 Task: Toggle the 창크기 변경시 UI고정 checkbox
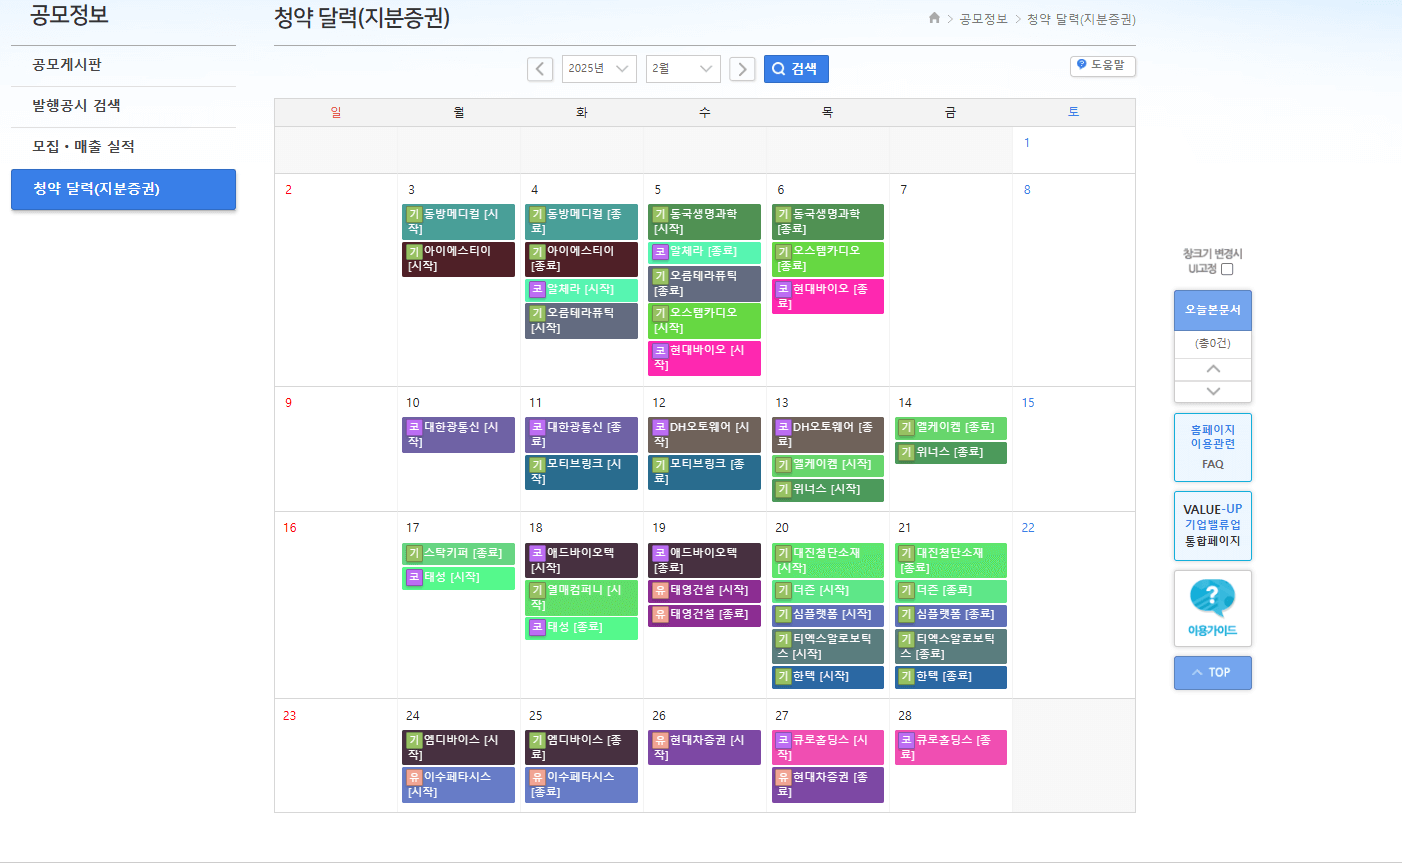pos(1227,269)
